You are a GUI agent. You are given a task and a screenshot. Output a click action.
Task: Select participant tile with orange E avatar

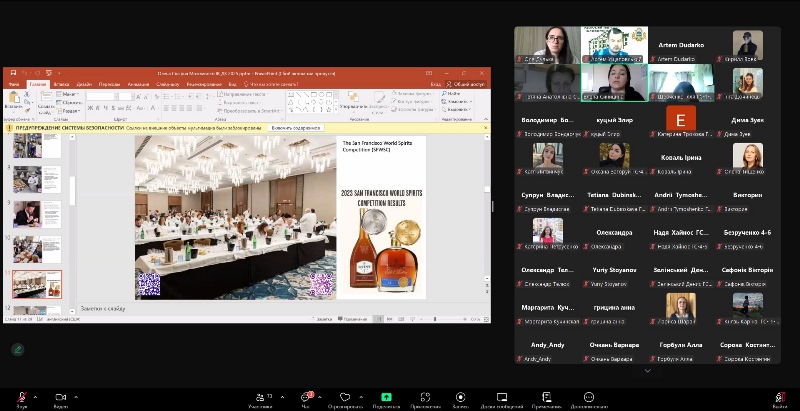681,120
